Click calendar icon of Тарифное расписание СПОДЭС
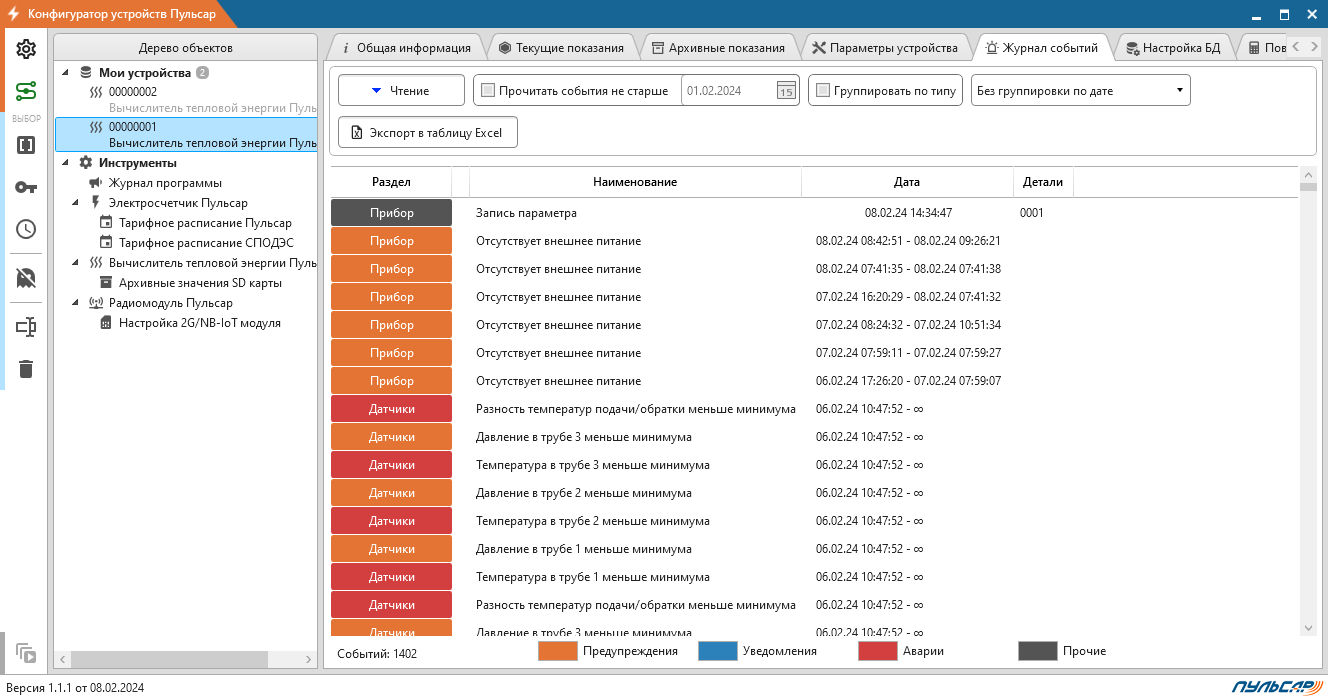Viewport: 1328px width, 700px height. 106,243
